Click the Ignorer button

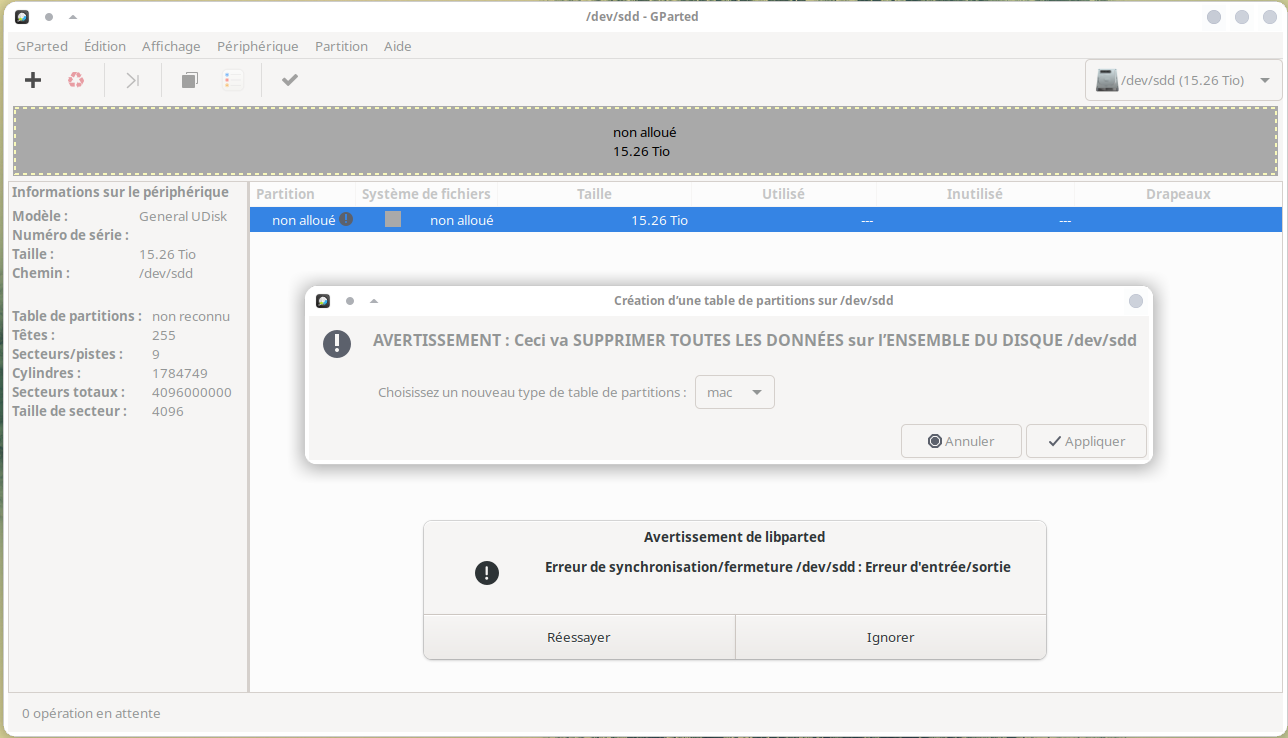click(891, 637)
